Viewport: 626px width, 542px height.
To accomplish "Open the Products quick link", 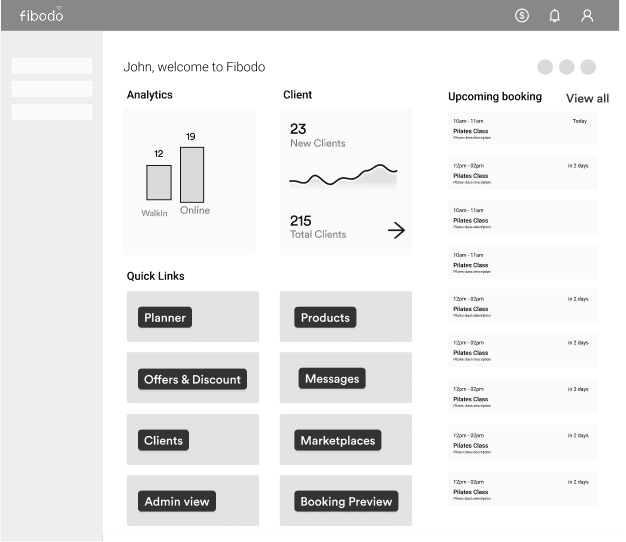I will [x=325, y=317].
